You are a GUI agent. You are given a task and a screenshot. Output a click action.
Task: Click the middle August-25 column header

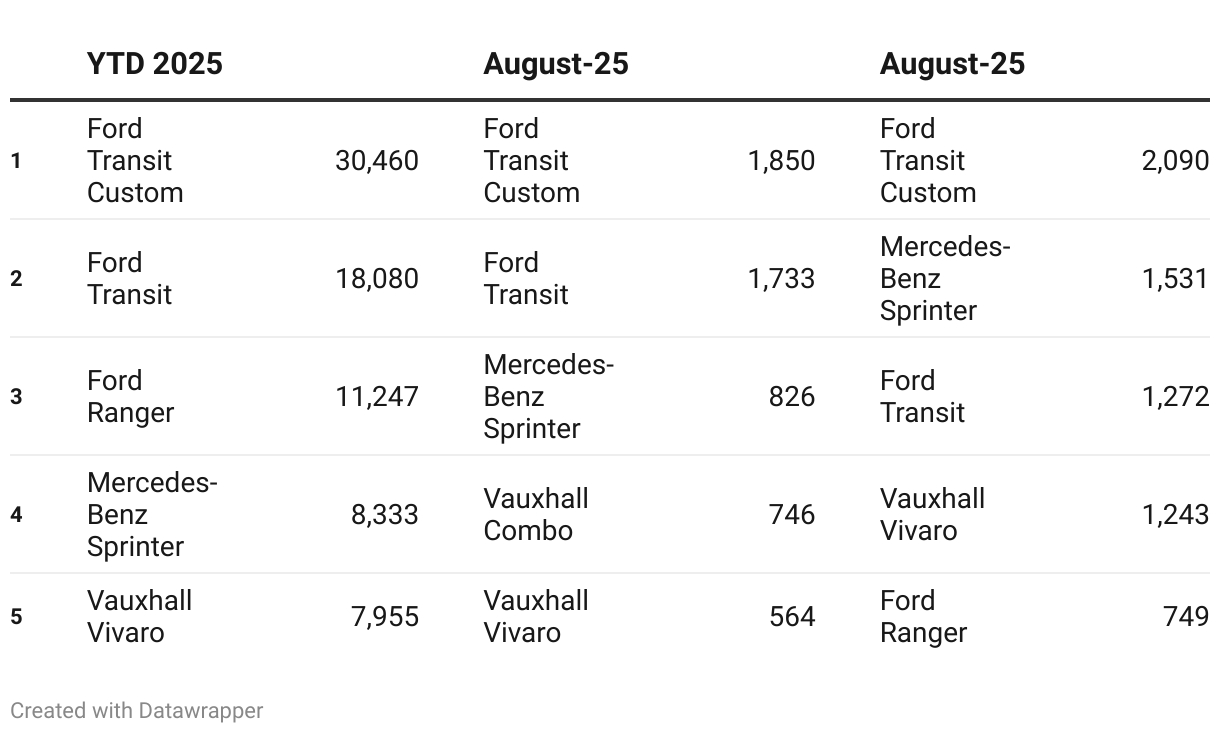[x=556, y=64]
